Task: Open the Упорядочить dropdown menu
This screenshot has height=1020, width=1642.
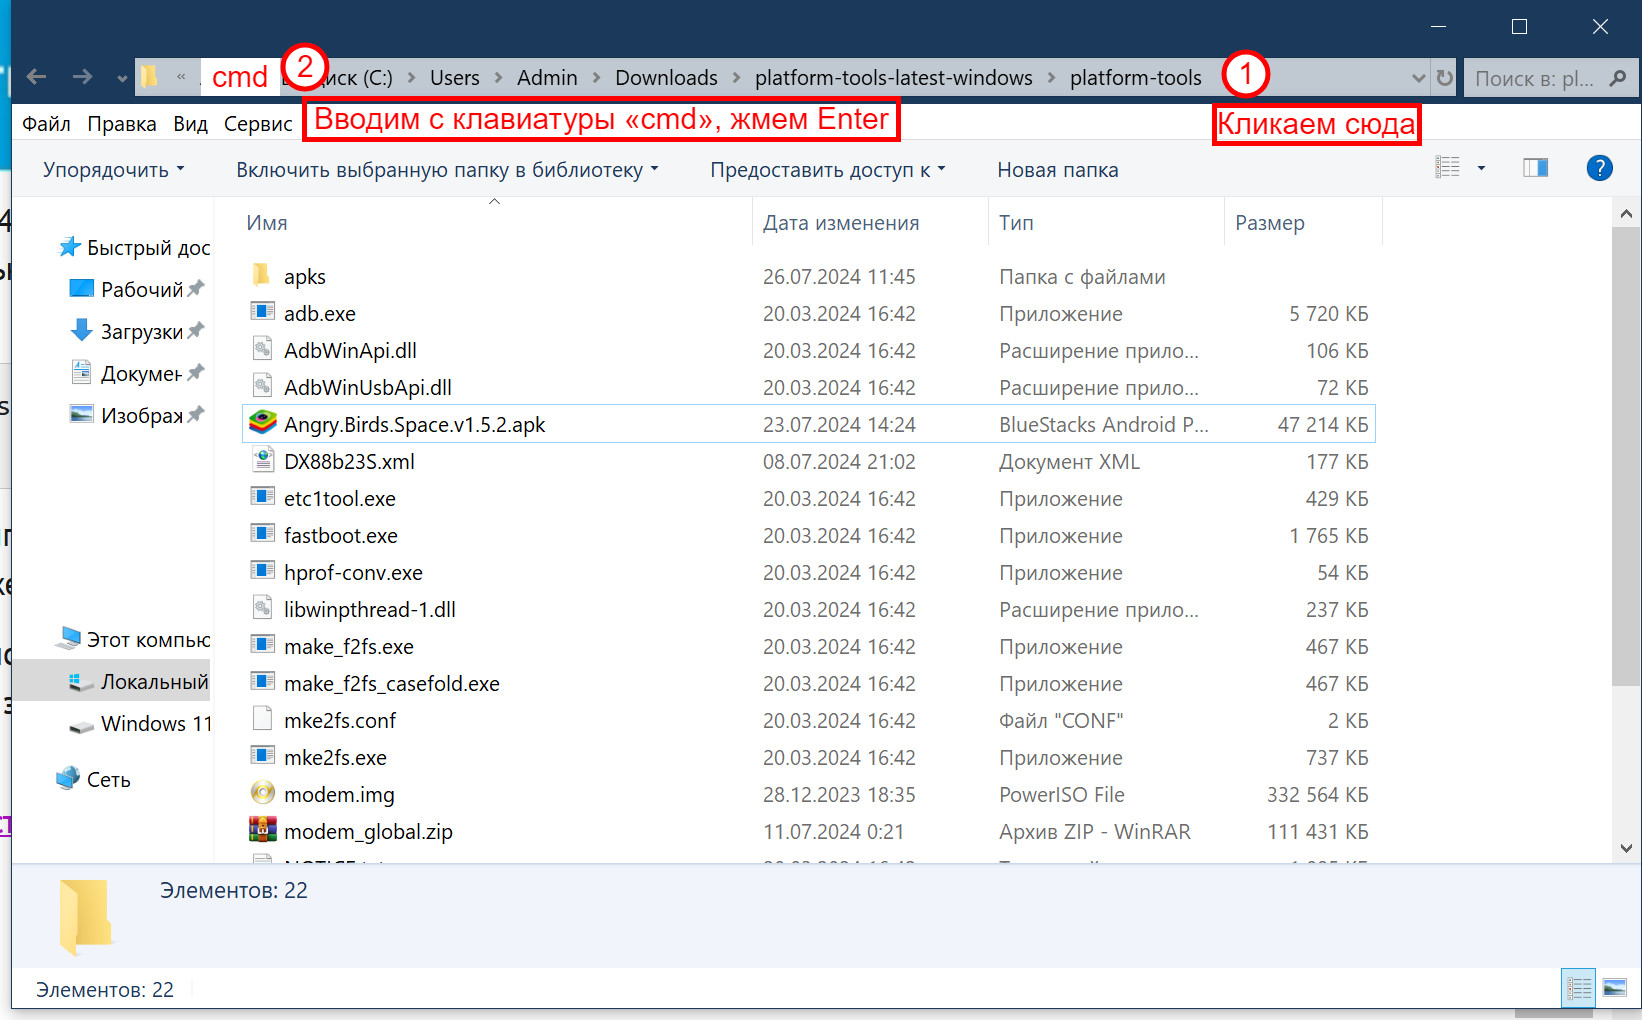Action: 113,170
